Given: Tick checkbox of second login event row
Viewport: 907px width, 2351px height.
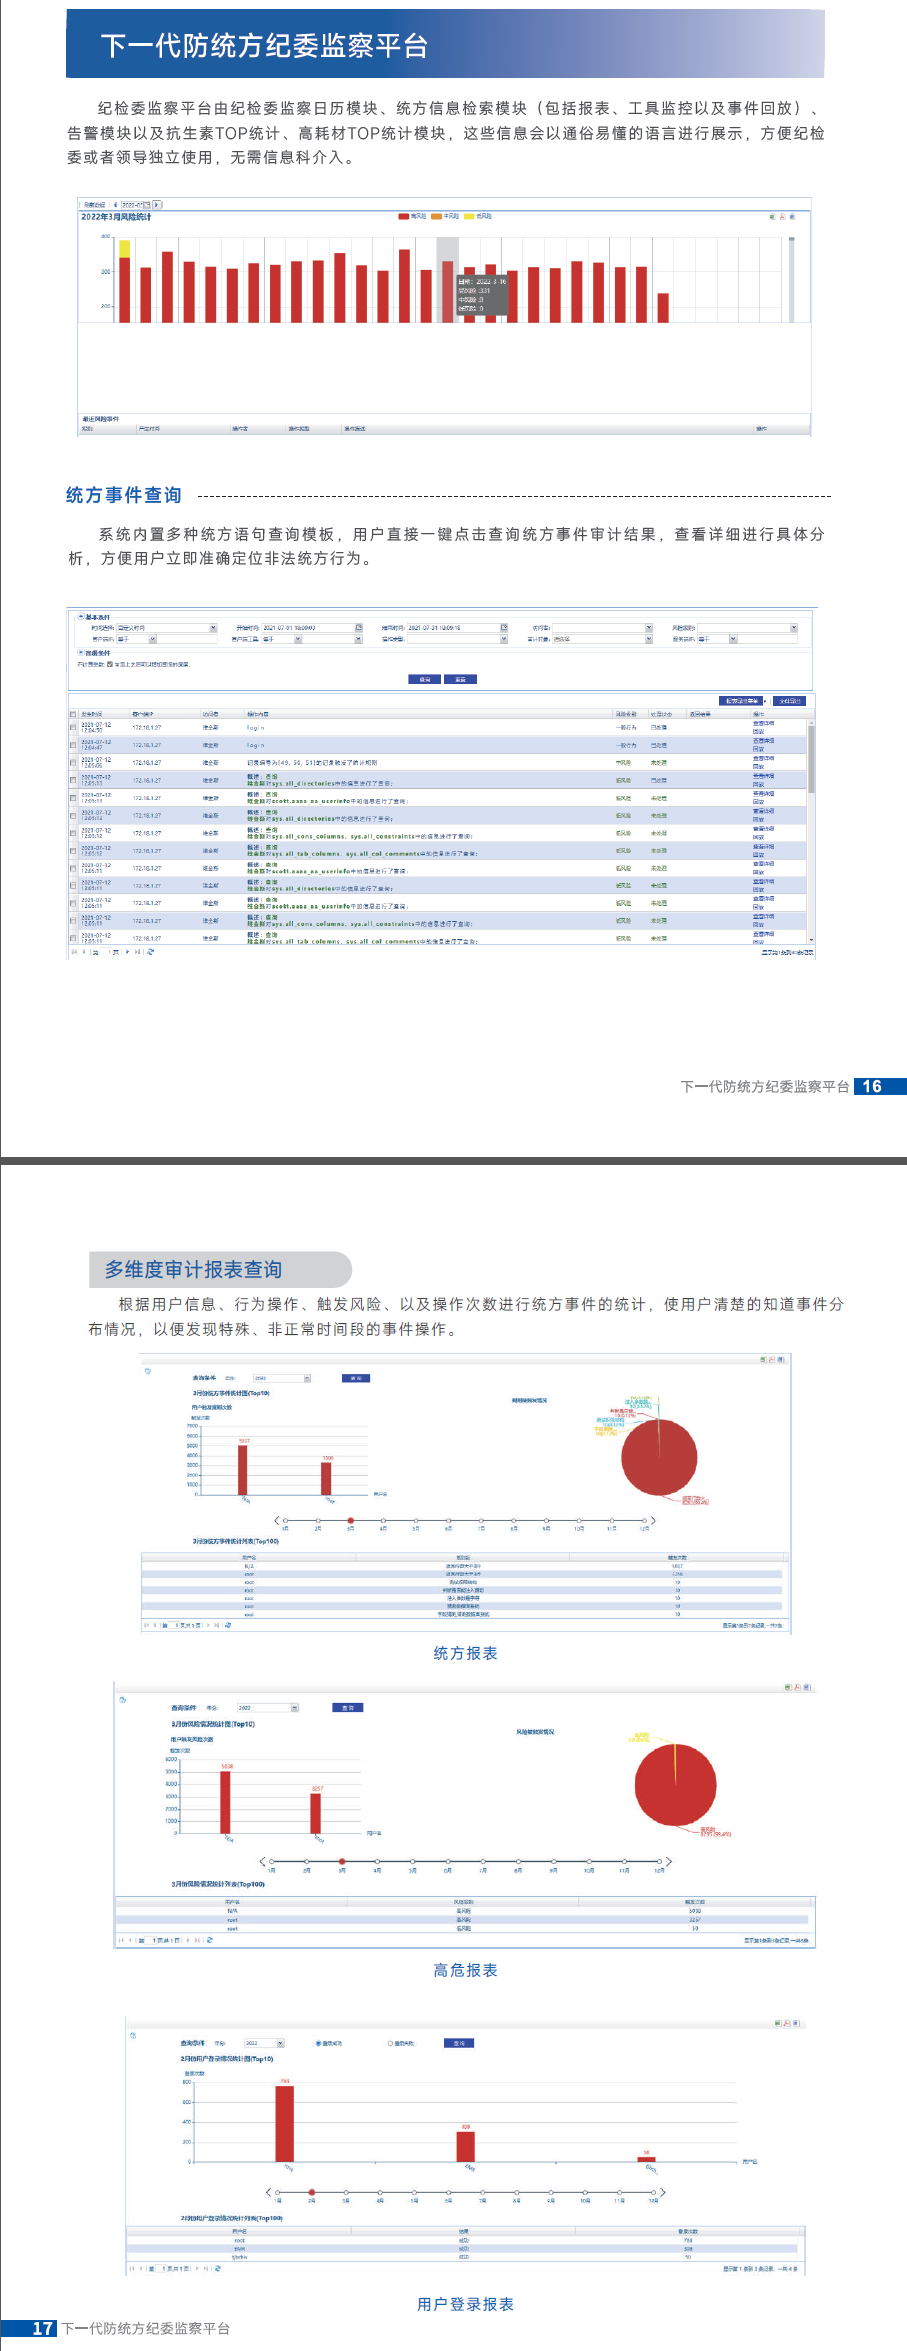Looking at the screenshot, I should click(x=73, y=746).
